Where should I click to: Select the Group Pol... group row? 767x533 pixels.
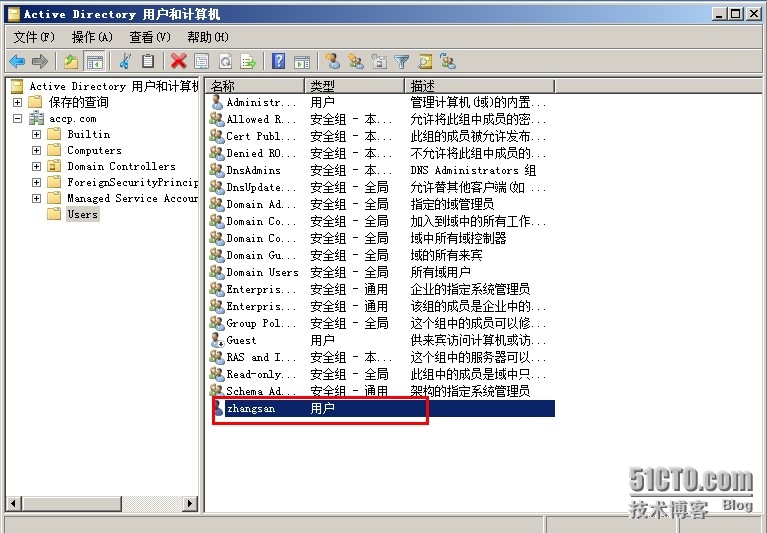[x=383, y=323]
